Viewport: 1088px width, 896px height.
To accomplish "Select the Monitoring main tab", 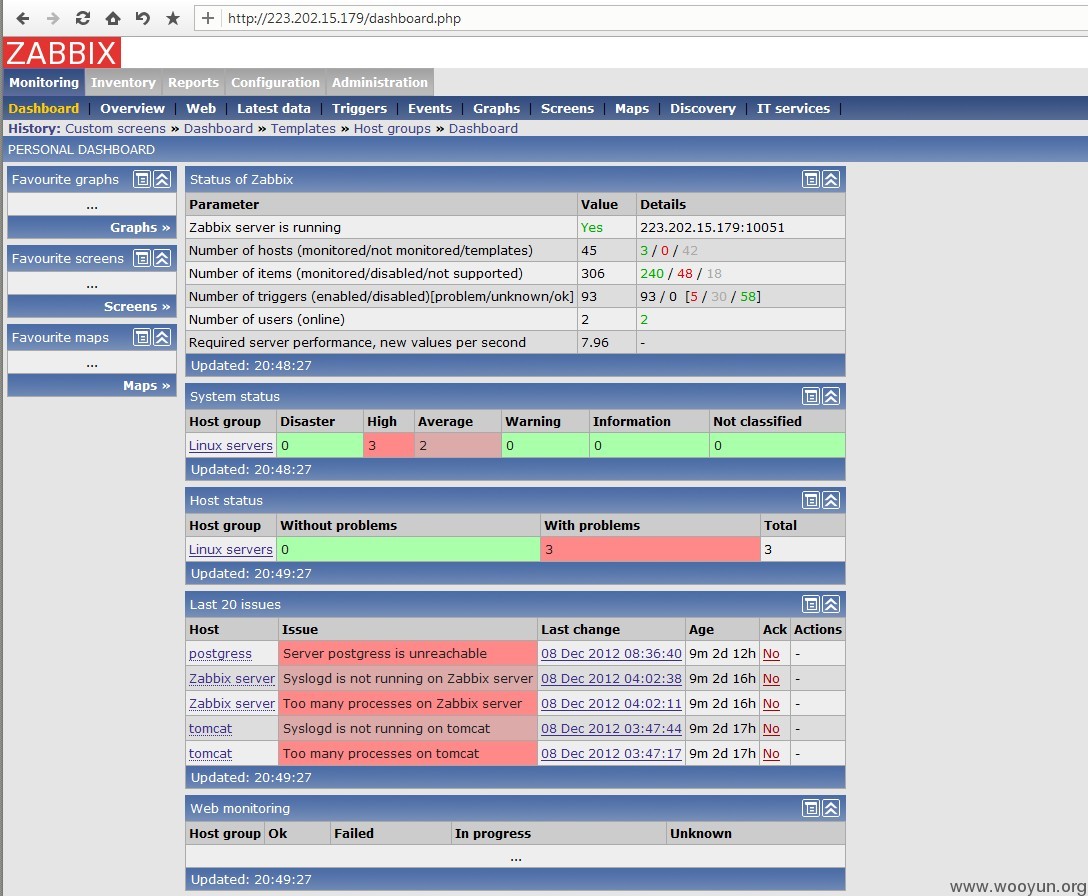I will (44, 82).
